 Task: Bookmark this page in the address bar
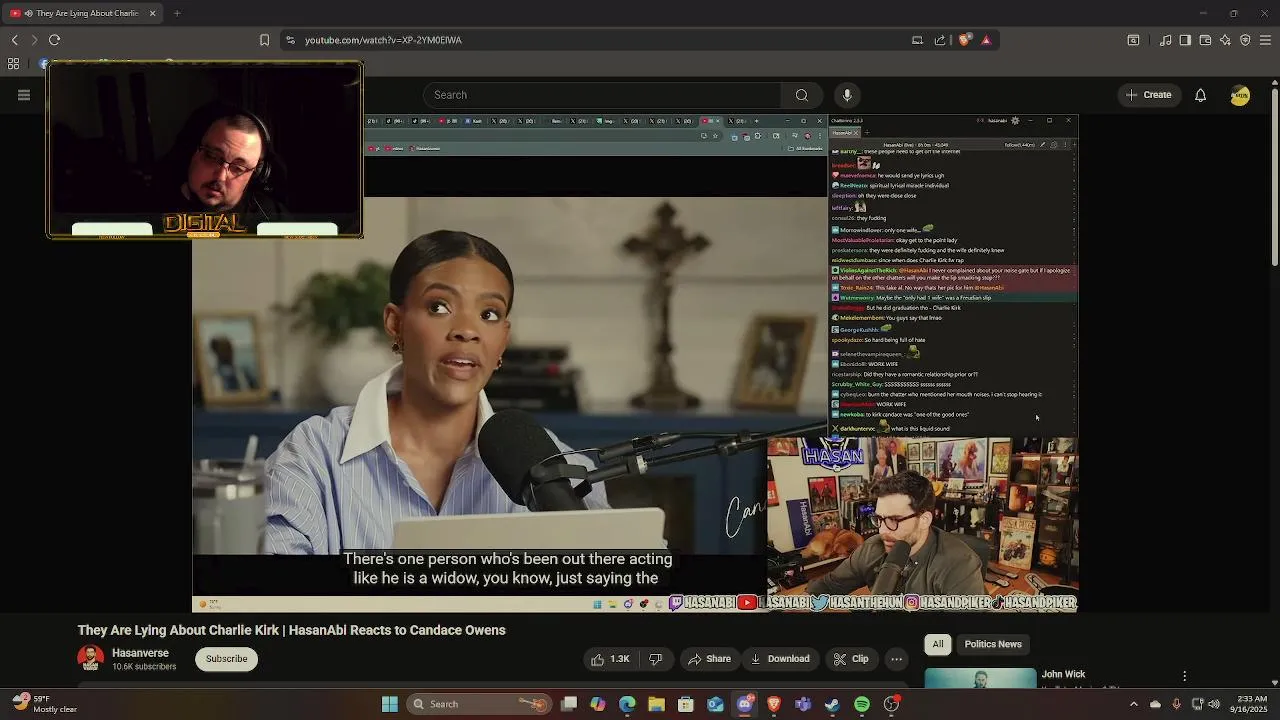(264, 40)
